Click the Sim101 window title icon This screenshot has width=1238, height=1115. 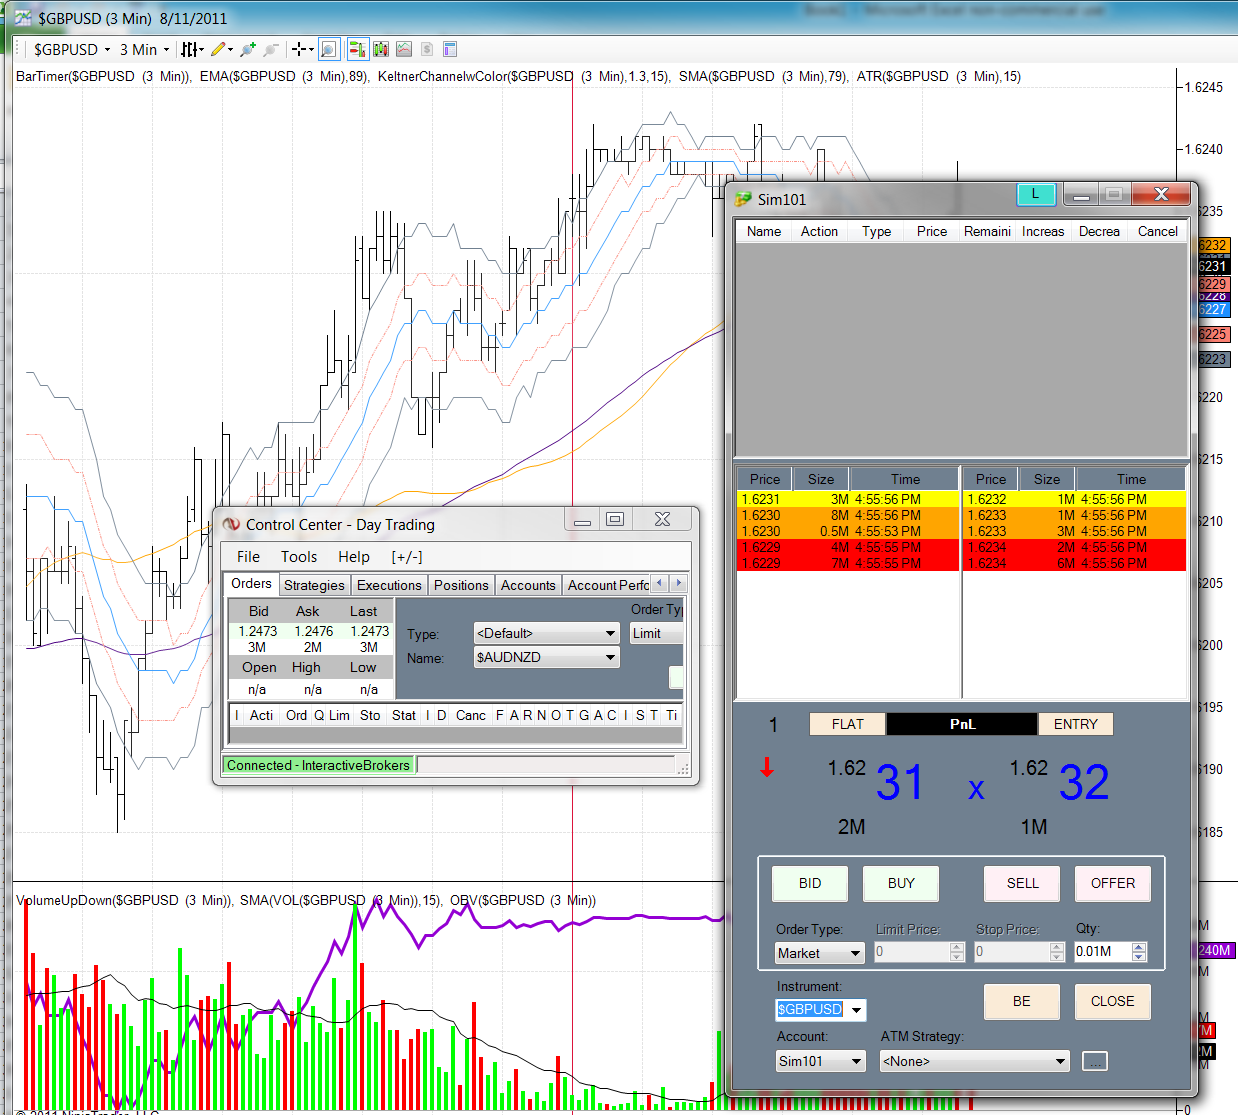pyautogui.click(x=743, y=199)
